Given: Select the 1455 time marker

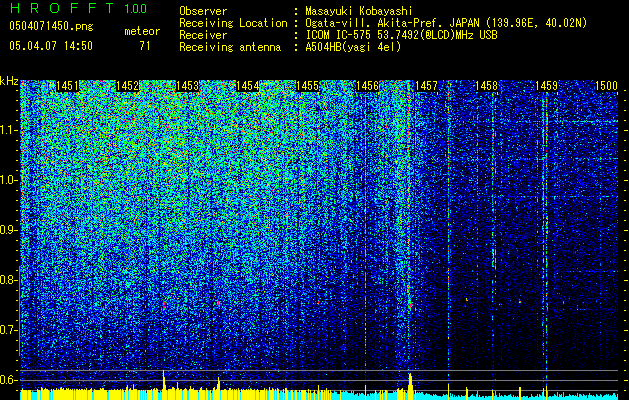Looking at the screenshot, I should (x=308, y=86).
